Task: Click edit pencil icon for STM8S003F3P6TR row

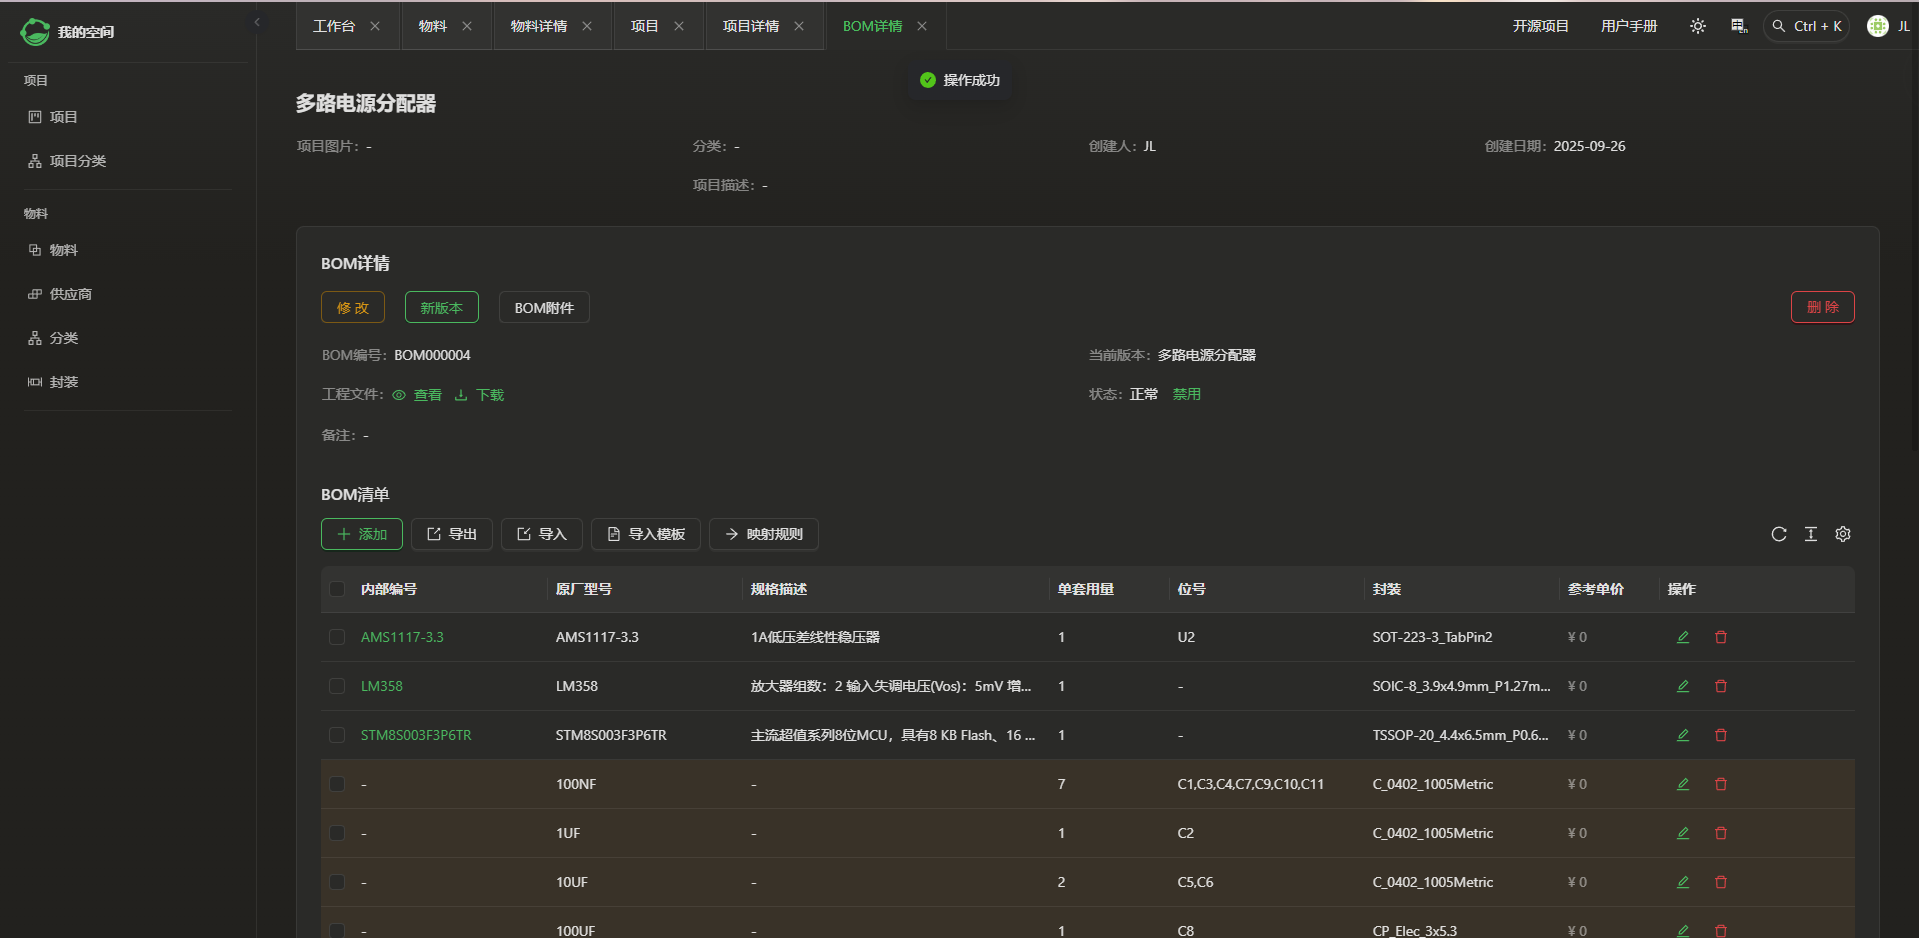Action: (x=1682, y=735)
